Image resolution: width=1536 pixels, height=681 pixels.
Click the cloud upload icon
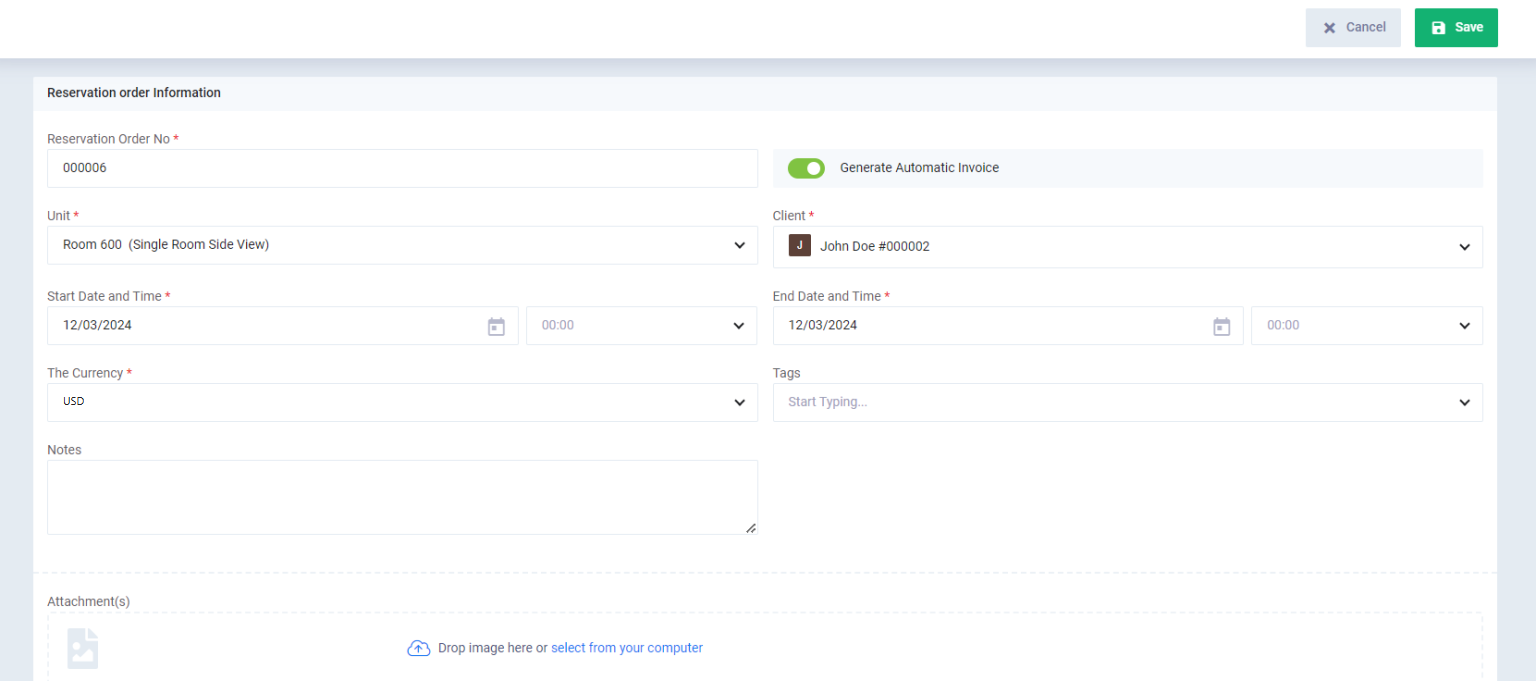pyautogui.click(x=418, y=648)
